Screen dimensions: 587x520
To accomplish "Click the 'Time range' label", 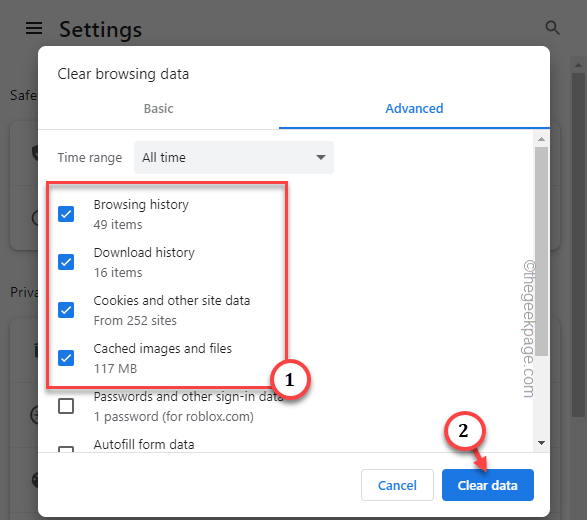I will (89, 158).
